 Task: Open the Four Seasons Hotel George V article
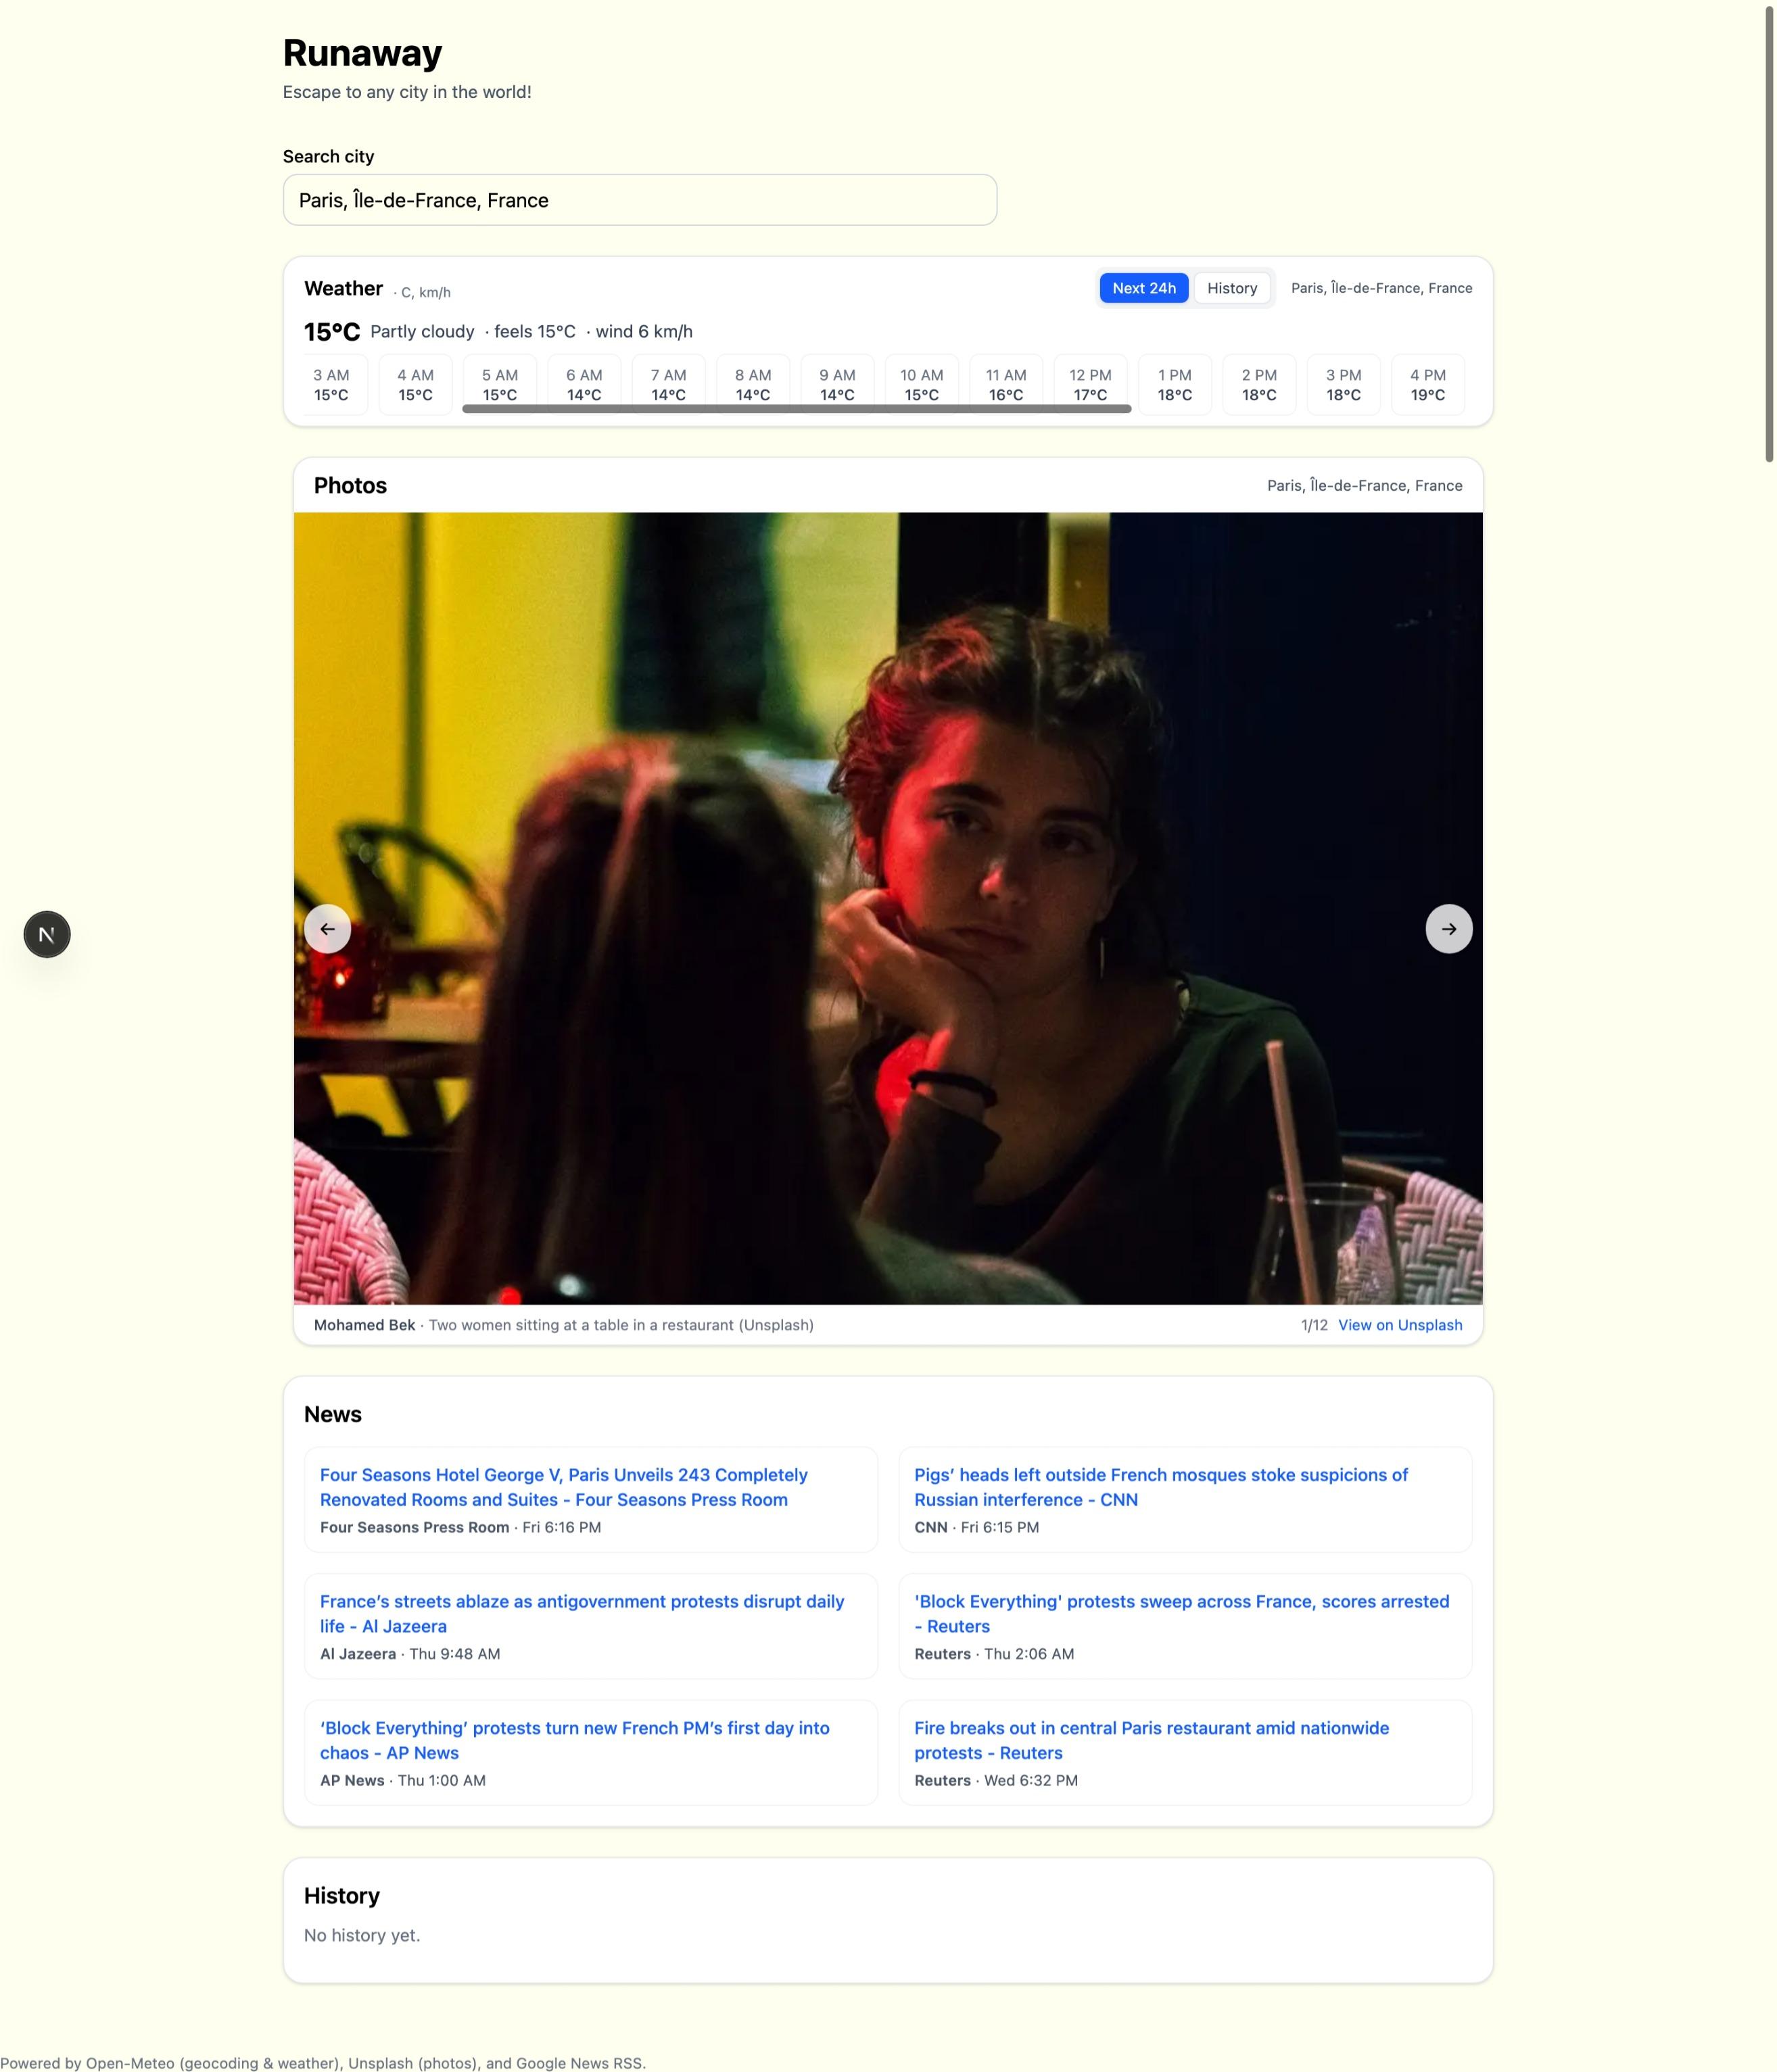point(563,1487)
